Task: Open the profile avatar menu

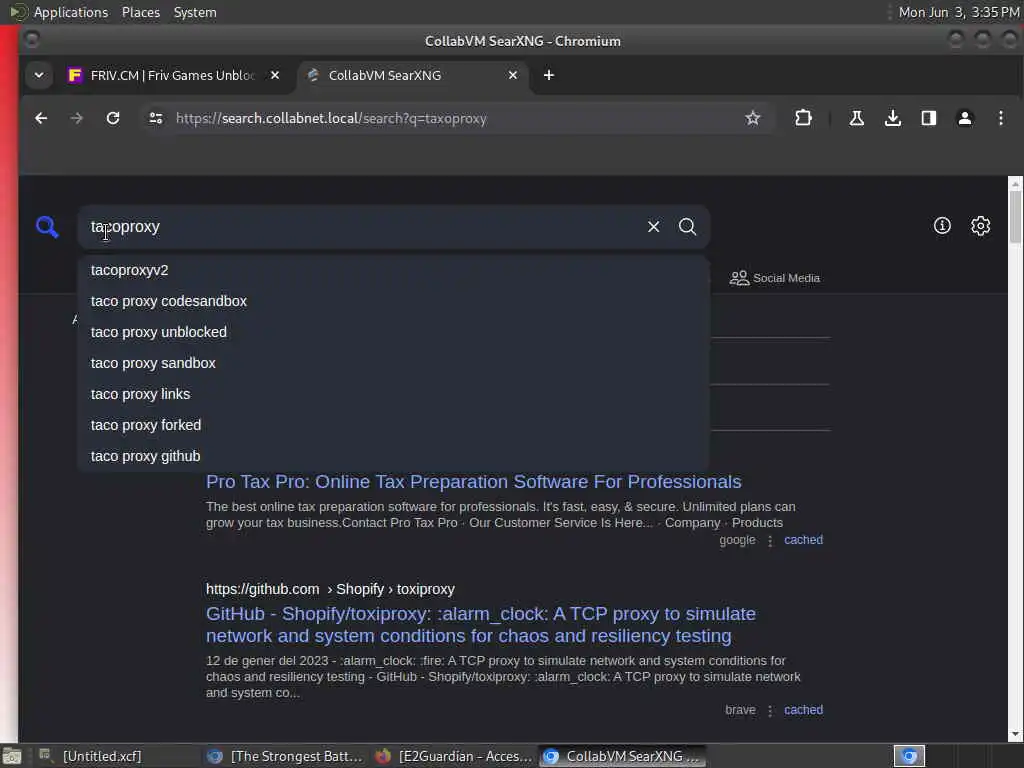Action: click(x=965, y=118)
